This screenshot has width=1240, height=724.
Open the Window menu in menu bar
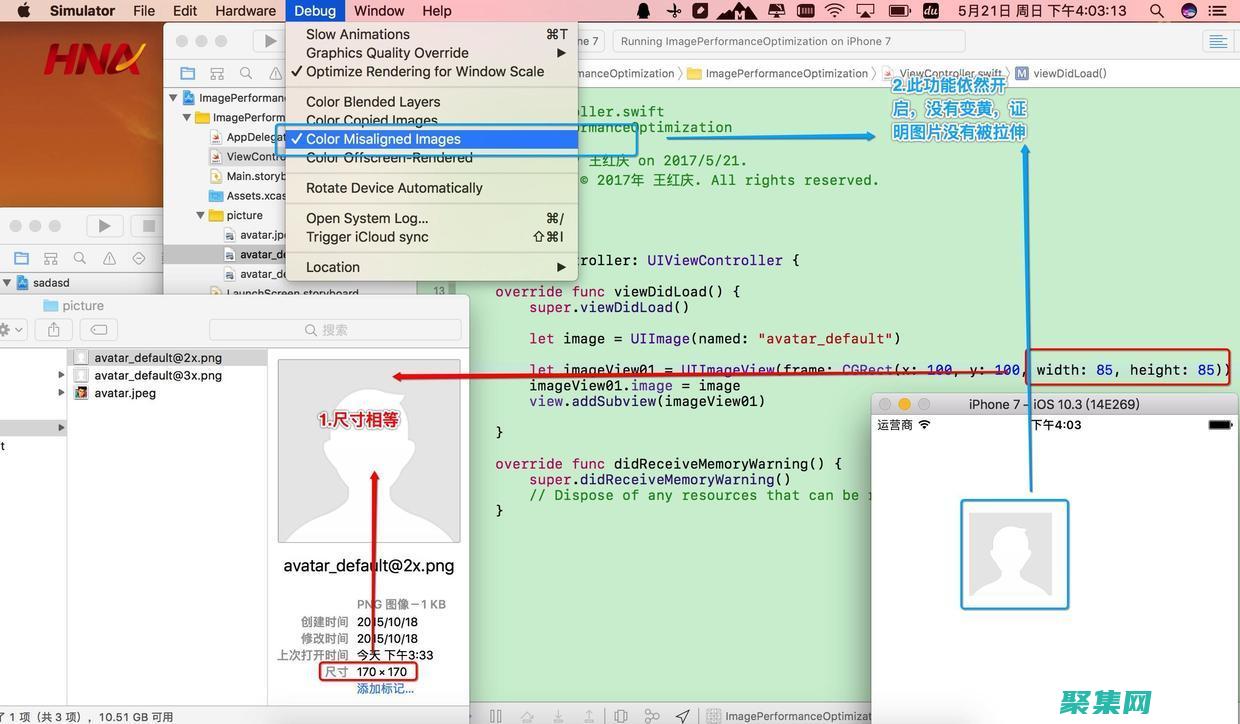(377, 10)
